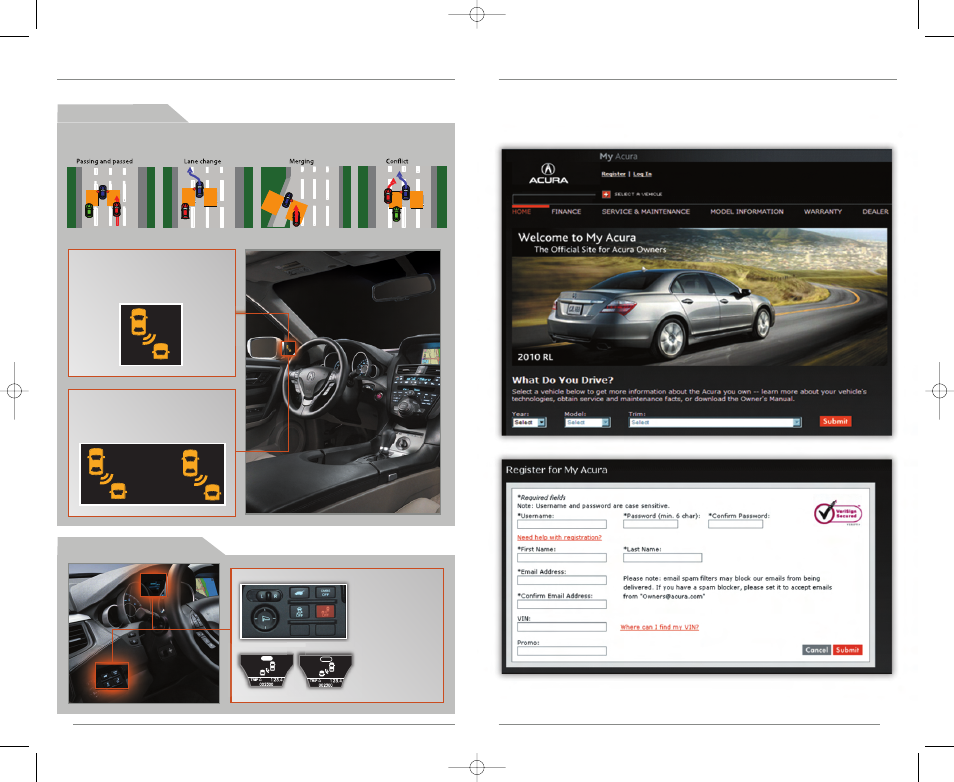954x782 pixels.
Task: Click Submit on the registration form
Action: tap(848, 650)
